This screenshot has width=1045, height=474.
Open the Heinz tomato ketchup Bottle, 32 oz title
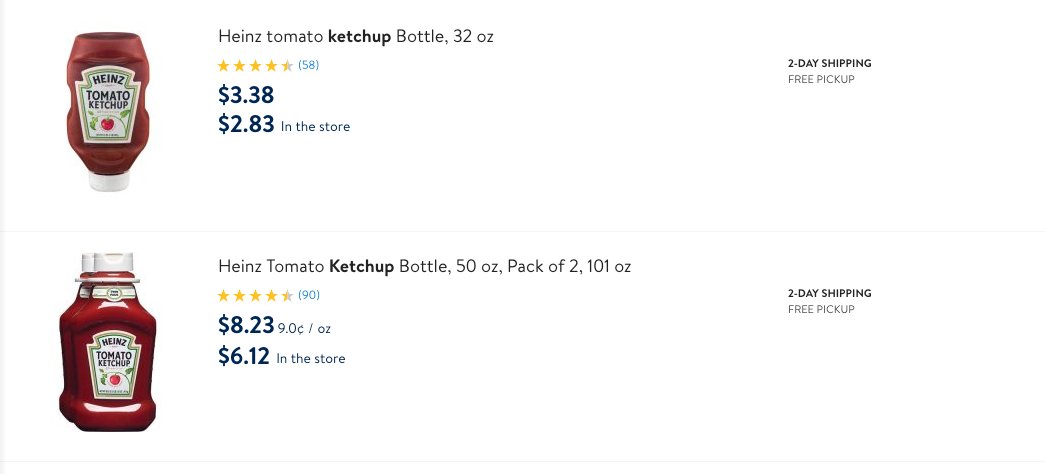(355, 36)
